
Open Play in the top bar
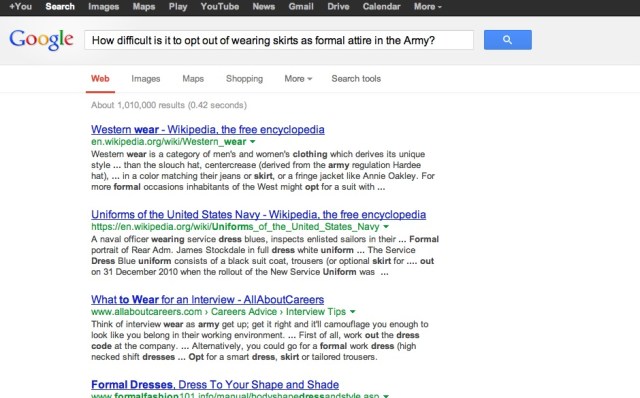[x=178, y=7]
